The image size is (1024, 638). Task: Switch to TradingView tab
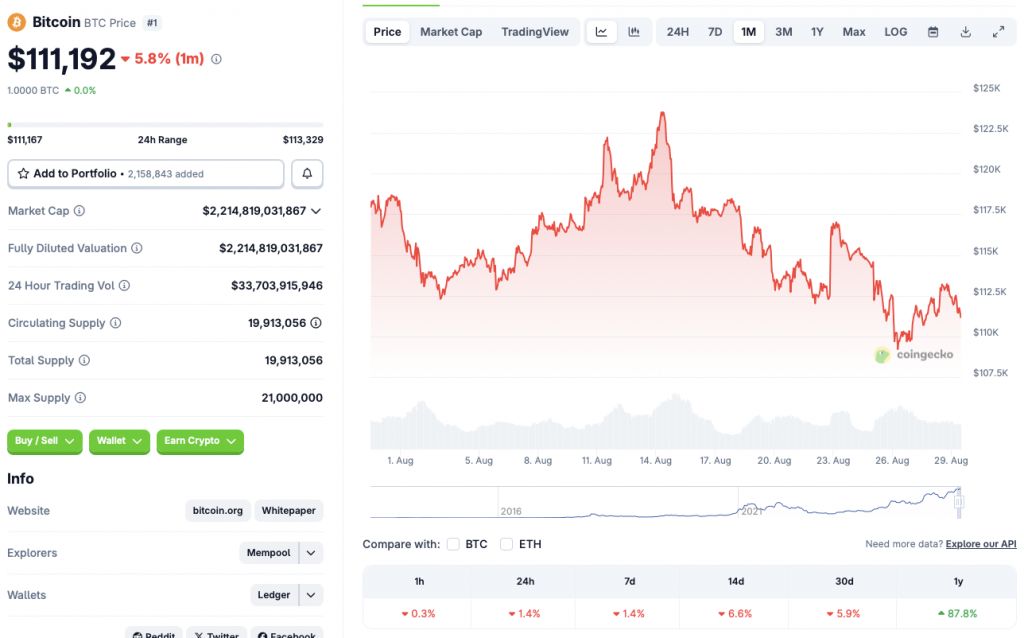pos(535,31)
